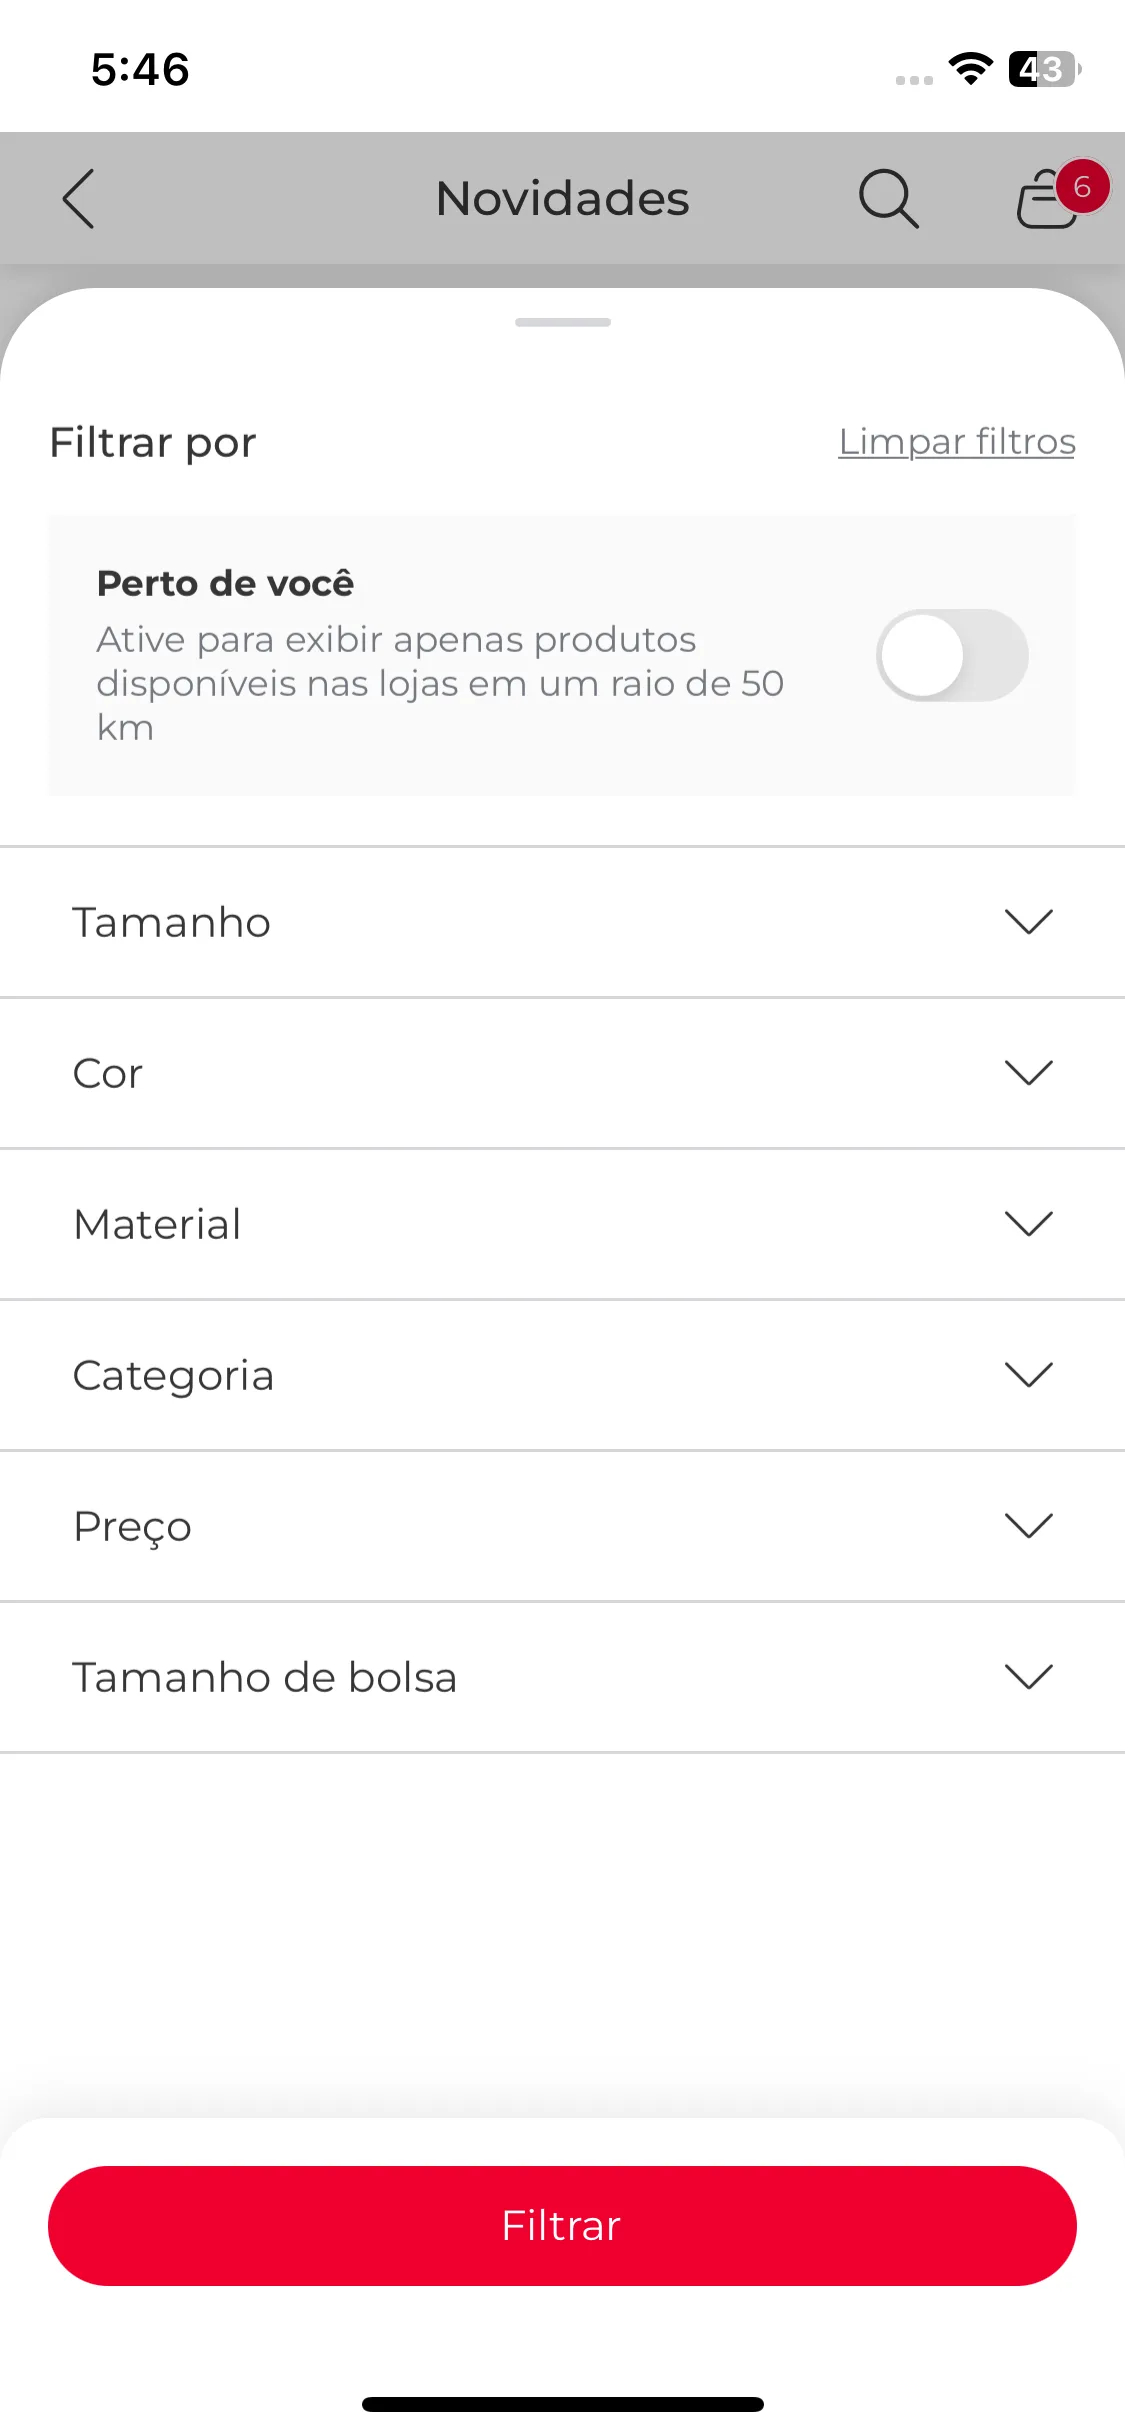This screenshot has width=1125, height=2436.
Task: Tap the sheet drag handle bar
Action: (563, 322)
